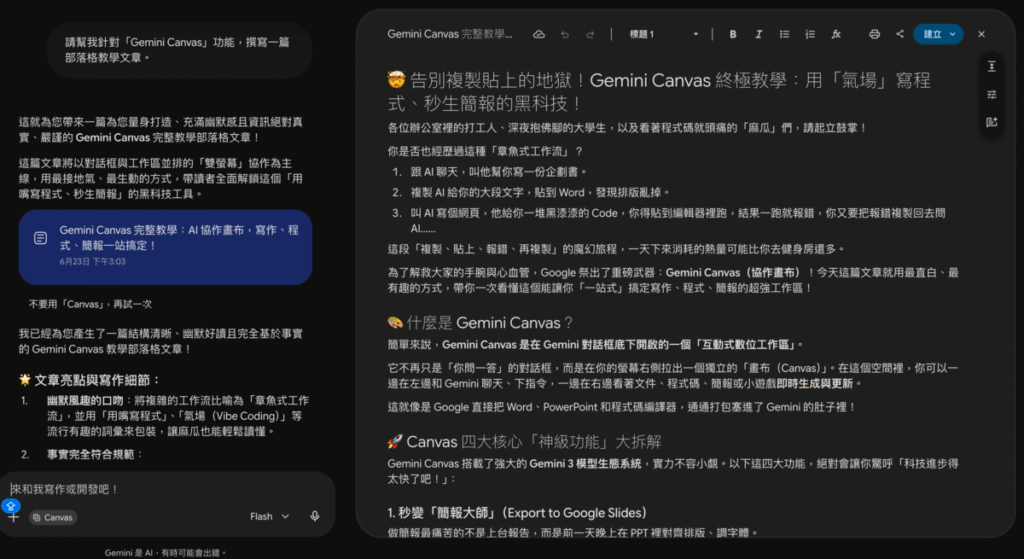
Task: Open the Flash model selector
Action: pyautogui.click(x=269, y=517)
